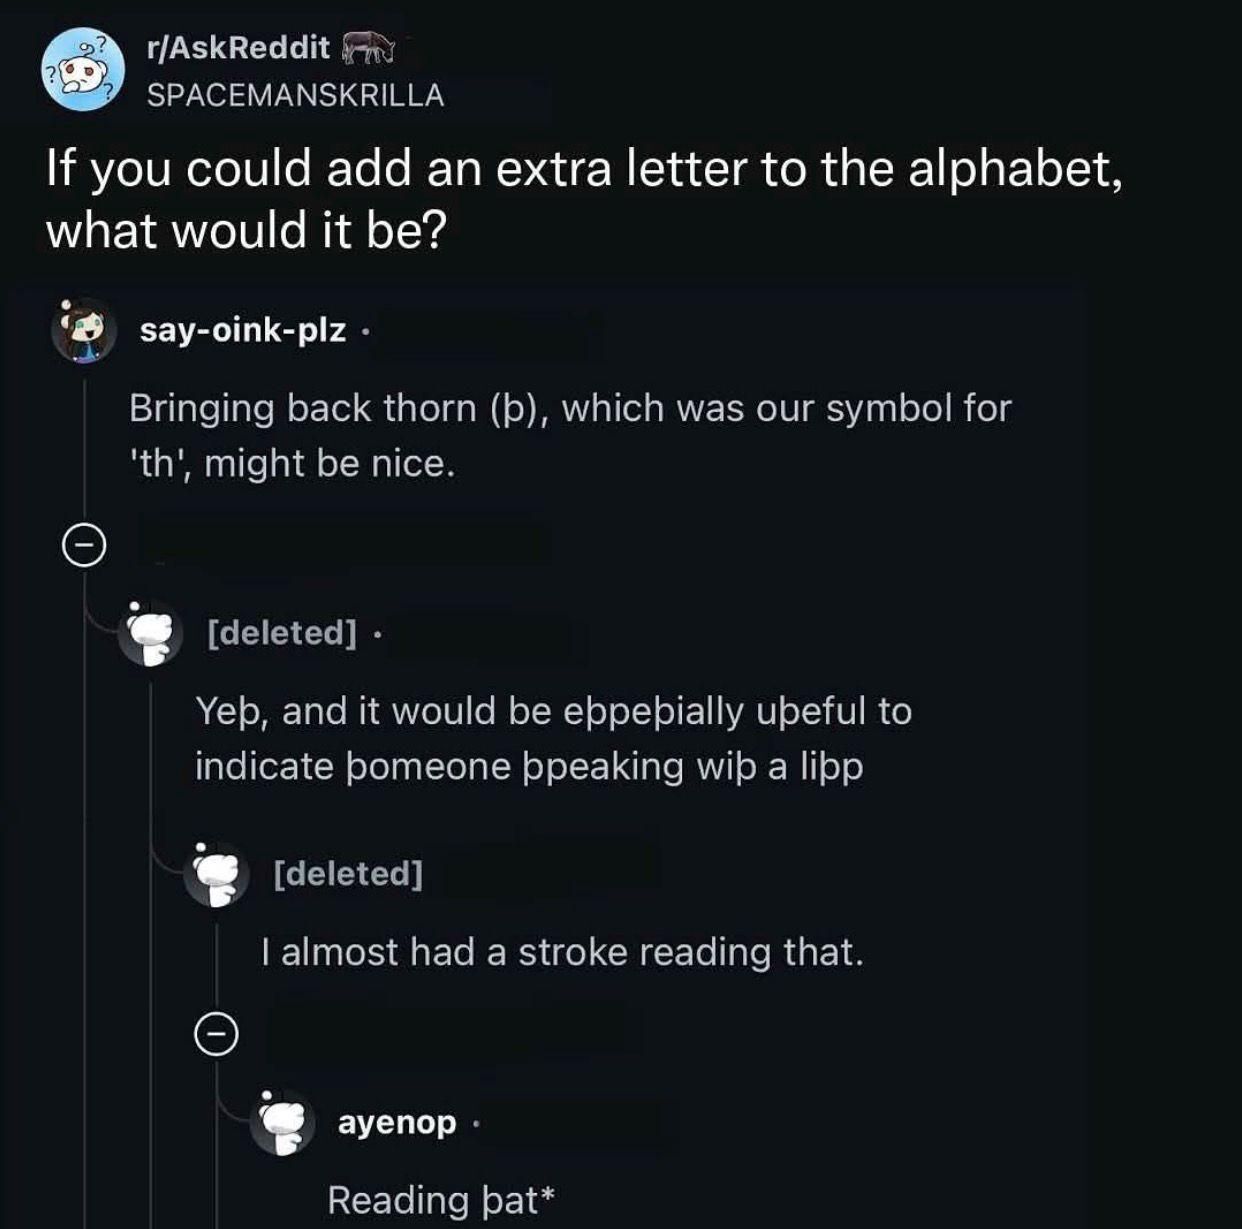The width and height of the screenshot is (1242, 1229).
Task: Open the post title about extra letter
Action: [584, 199]
